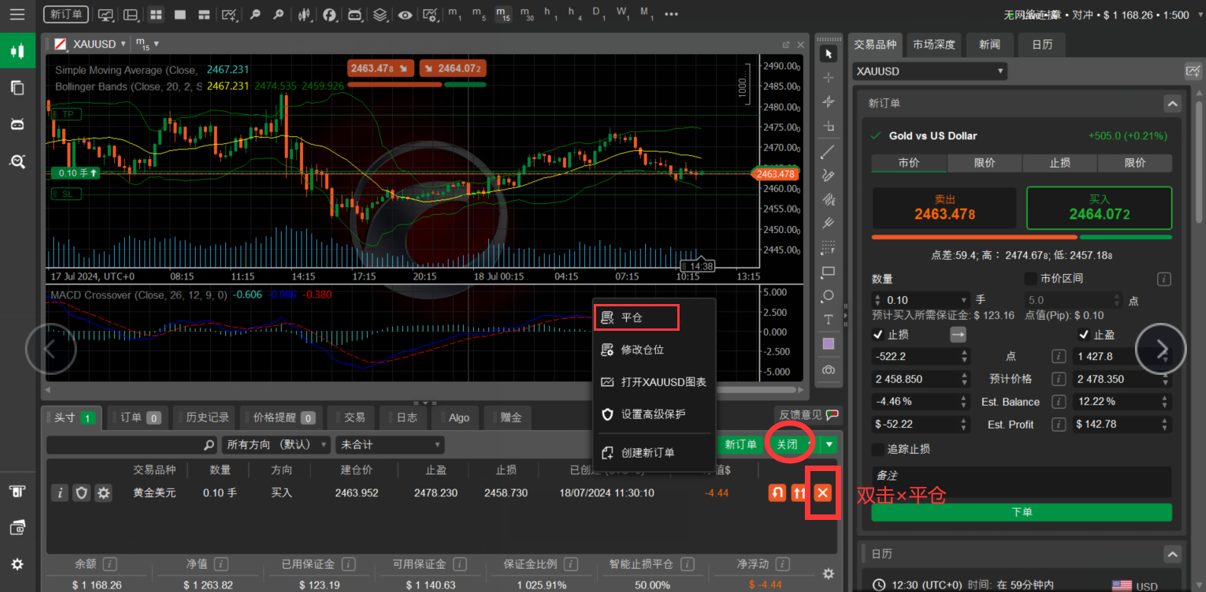Select the multi-chart grid layout icon

157,15
